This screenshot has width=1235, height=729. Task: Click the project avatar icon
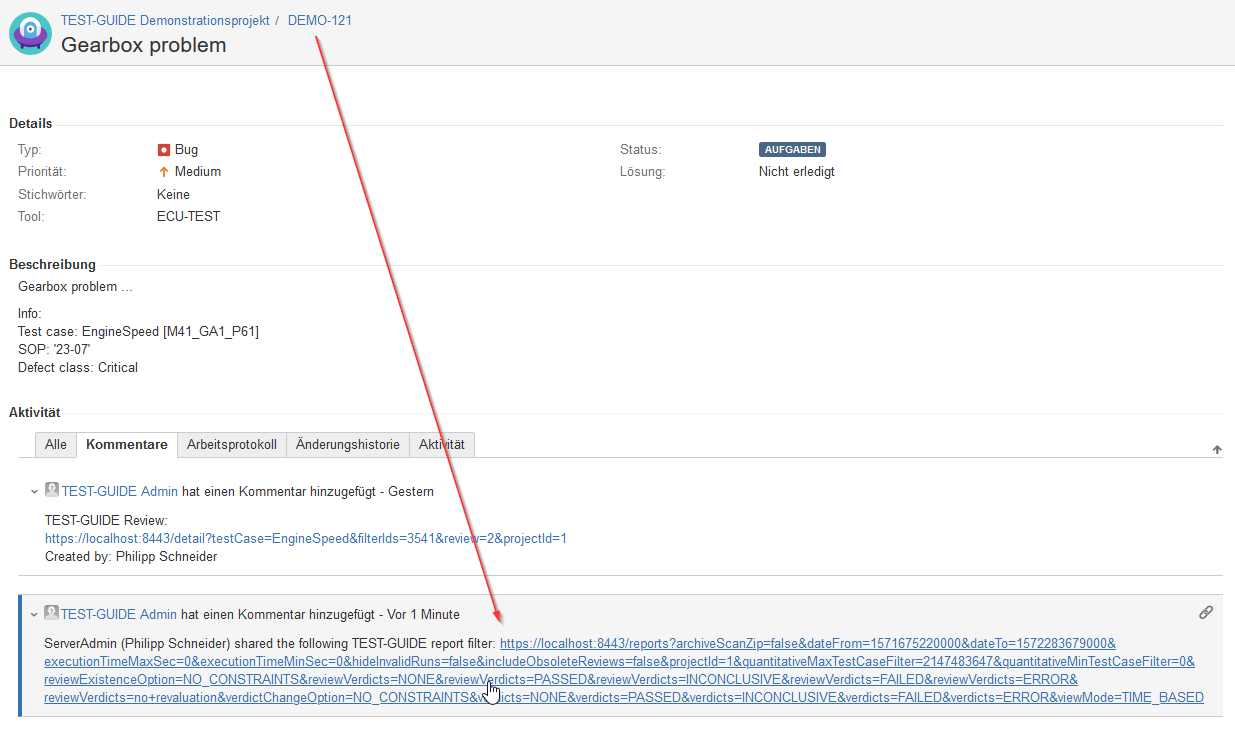(x=30, y=33)
